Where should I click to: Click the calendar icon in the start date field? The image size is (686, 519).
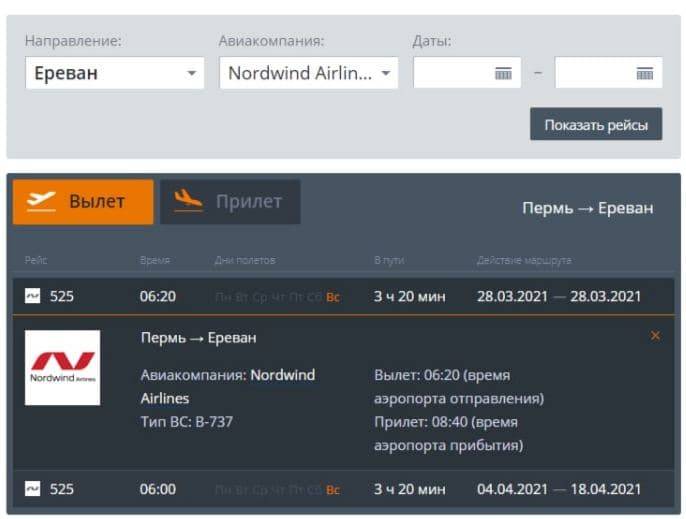503,73
